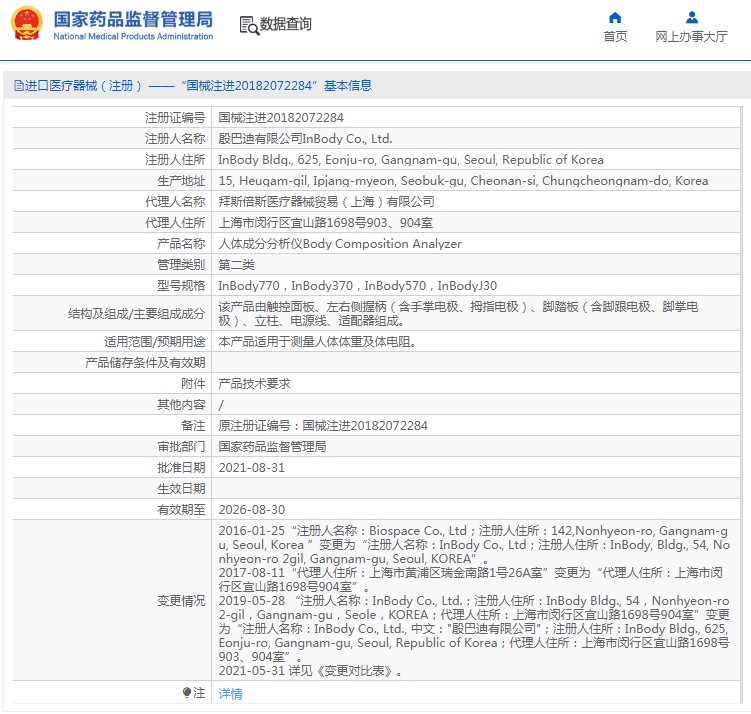The image size is (751, 714).
Task: Click the 注册证编号 row label
Action: (x=175, y=118)
